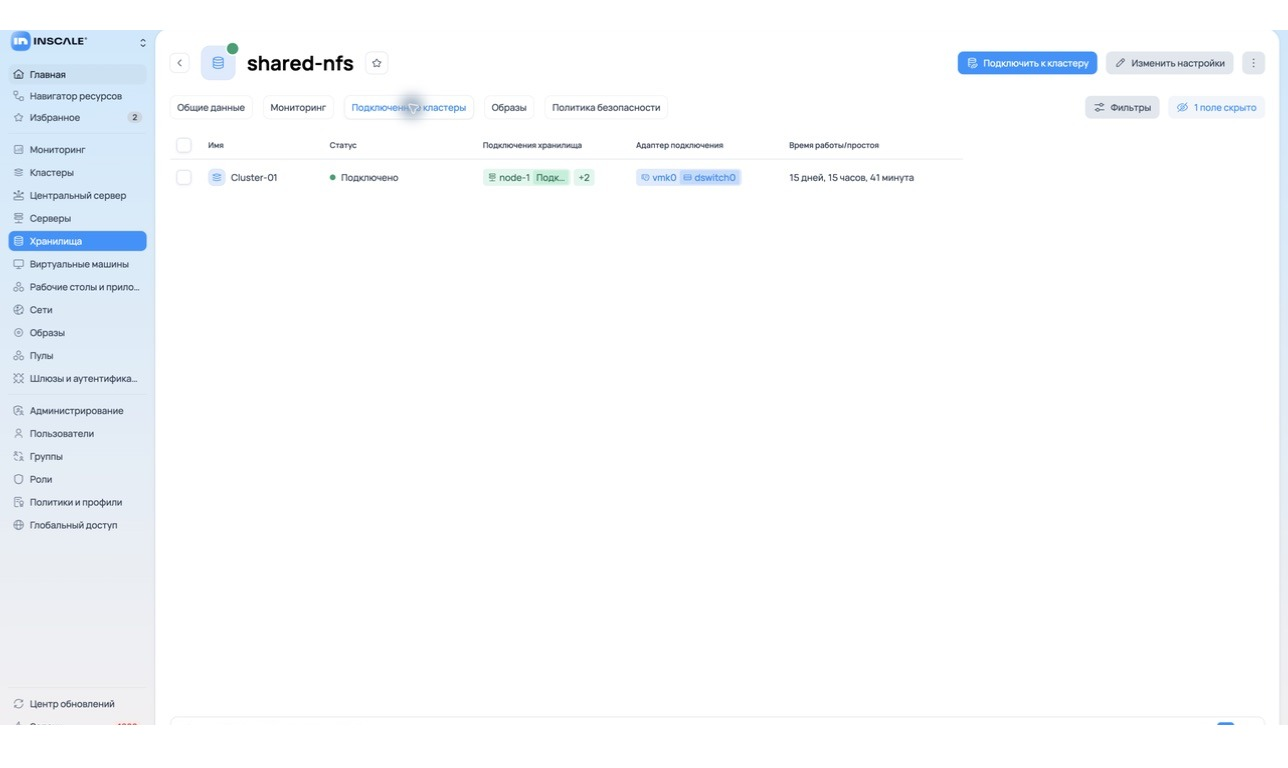This screenshot has height=768, width=1288.
Task: Open Роли section
Action: click(x=78, y=479)
